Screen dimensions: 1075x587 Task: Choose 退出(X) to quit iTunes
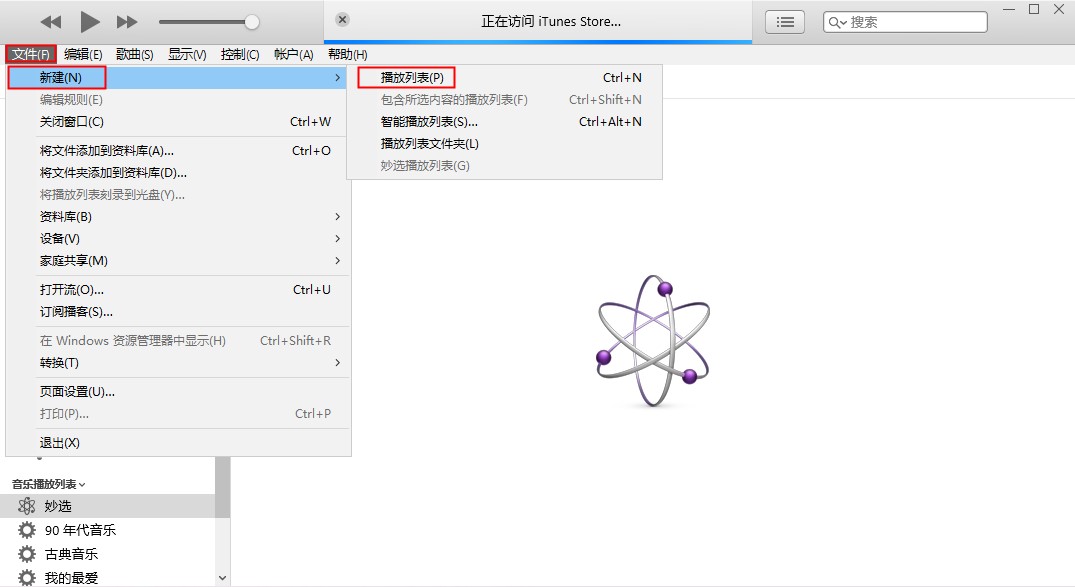[x=178, y=442]
